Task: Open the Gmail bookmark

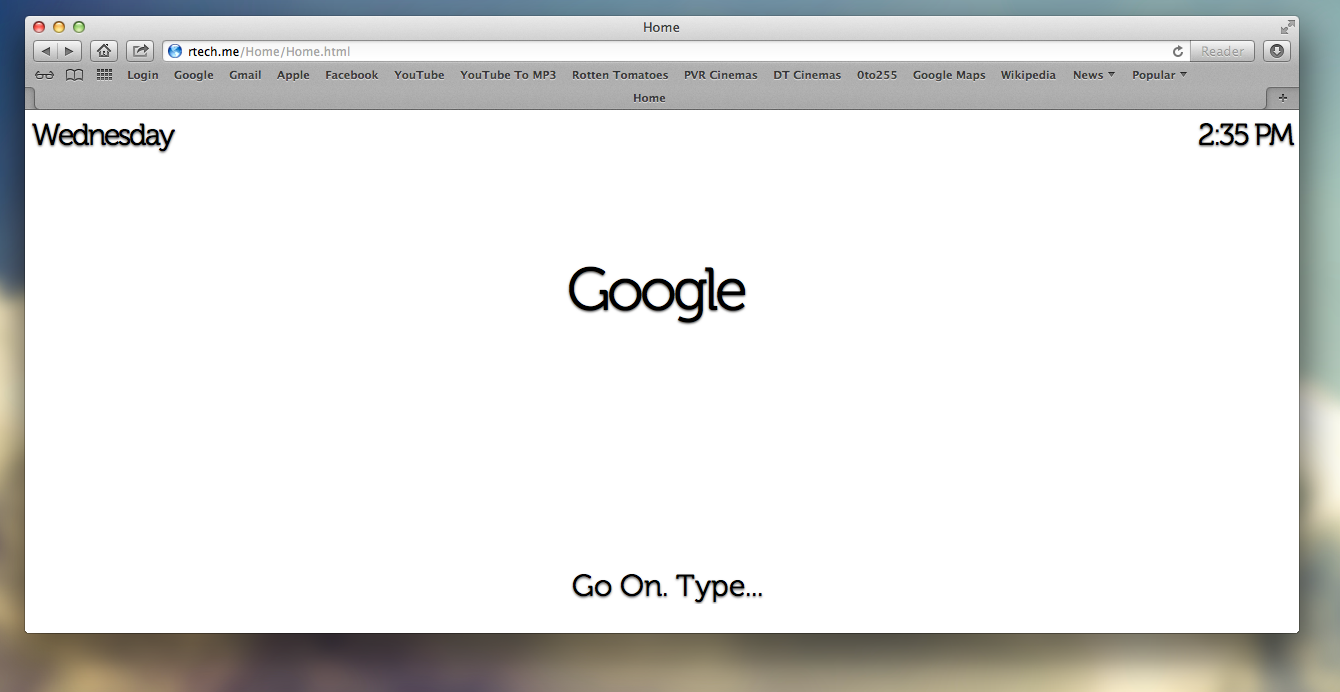Action: (x=245, y=75)
